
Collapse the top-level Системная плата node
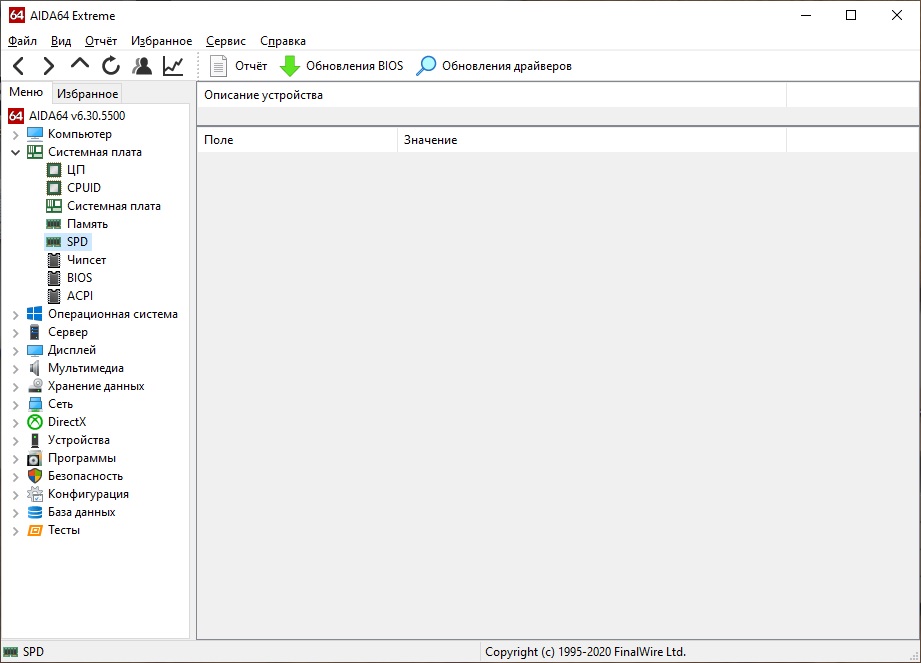click(x=16, y=152)
